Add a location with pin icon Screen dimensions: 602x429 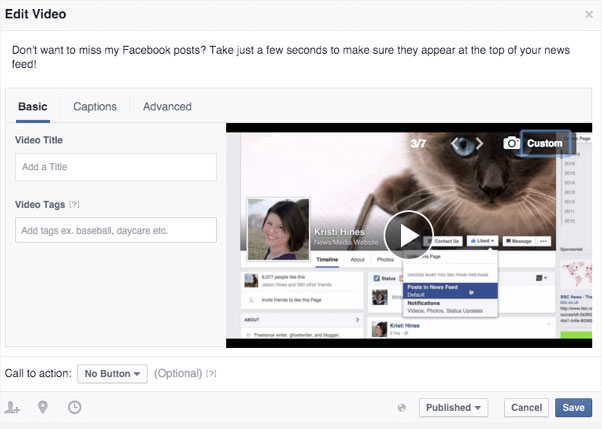[x=43, y=407]
